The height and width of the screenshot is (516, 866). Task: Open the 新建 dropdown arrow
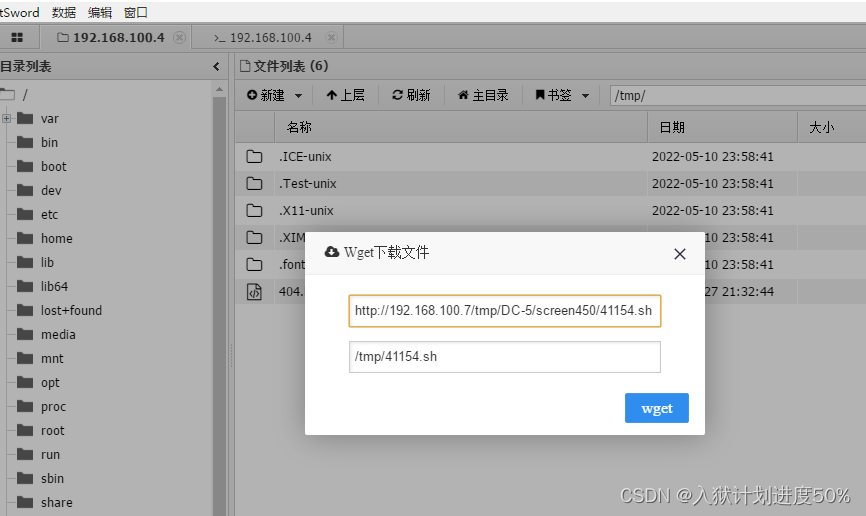tap(298, 96)
